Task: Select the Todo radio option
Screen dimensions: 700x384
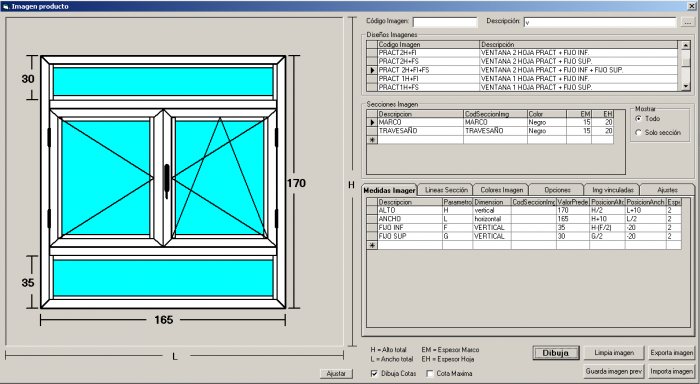Action: (x=638, y=119)
